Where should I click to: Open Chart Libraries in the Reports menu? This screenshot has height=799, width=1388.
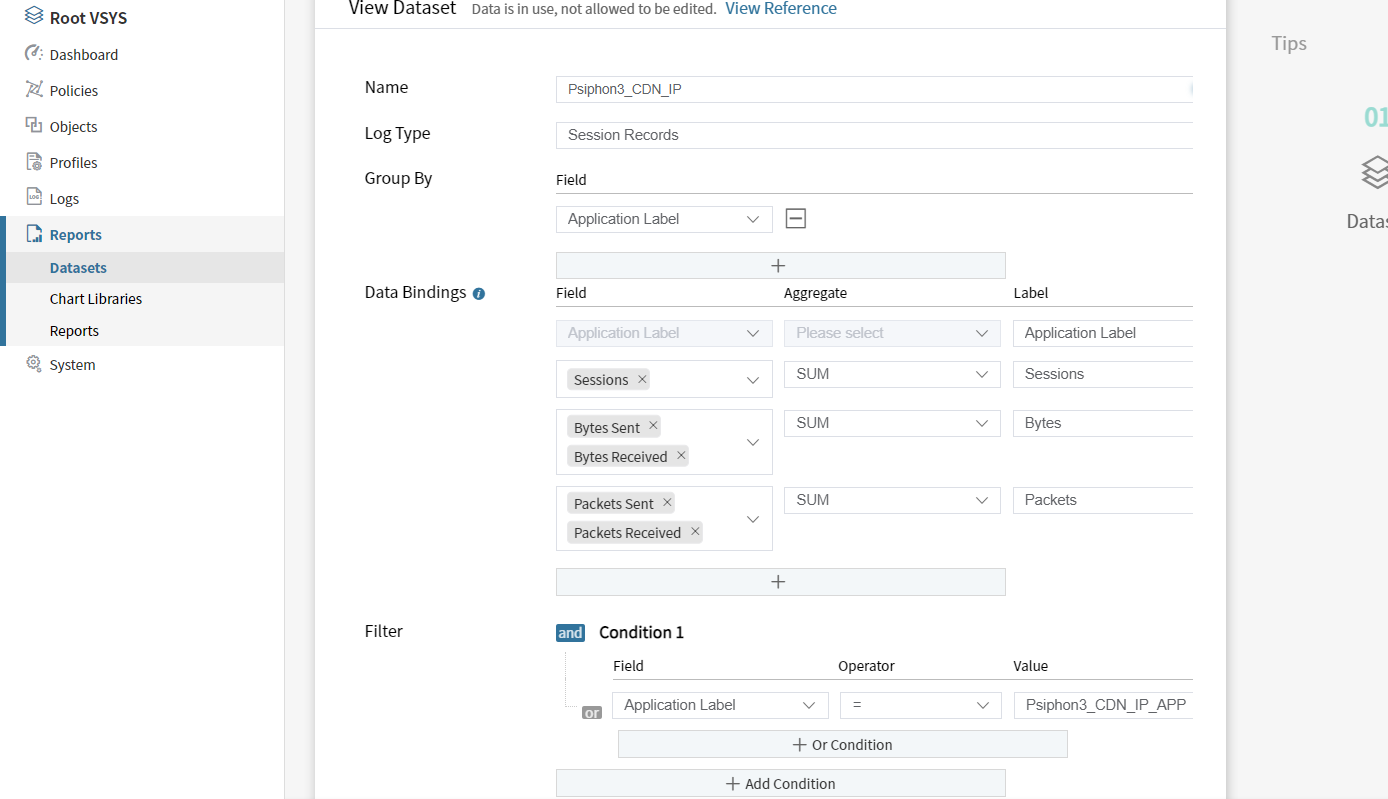click(x=96, y=299)
